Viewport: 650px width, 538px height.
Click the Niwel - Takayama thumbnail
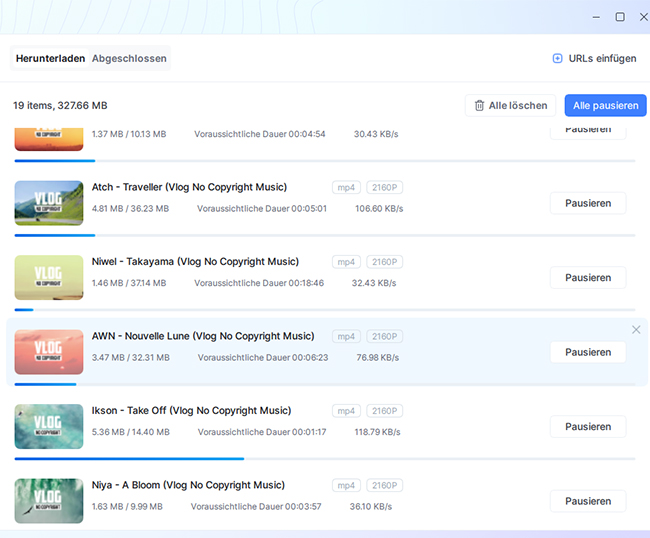tap(48, 277)
